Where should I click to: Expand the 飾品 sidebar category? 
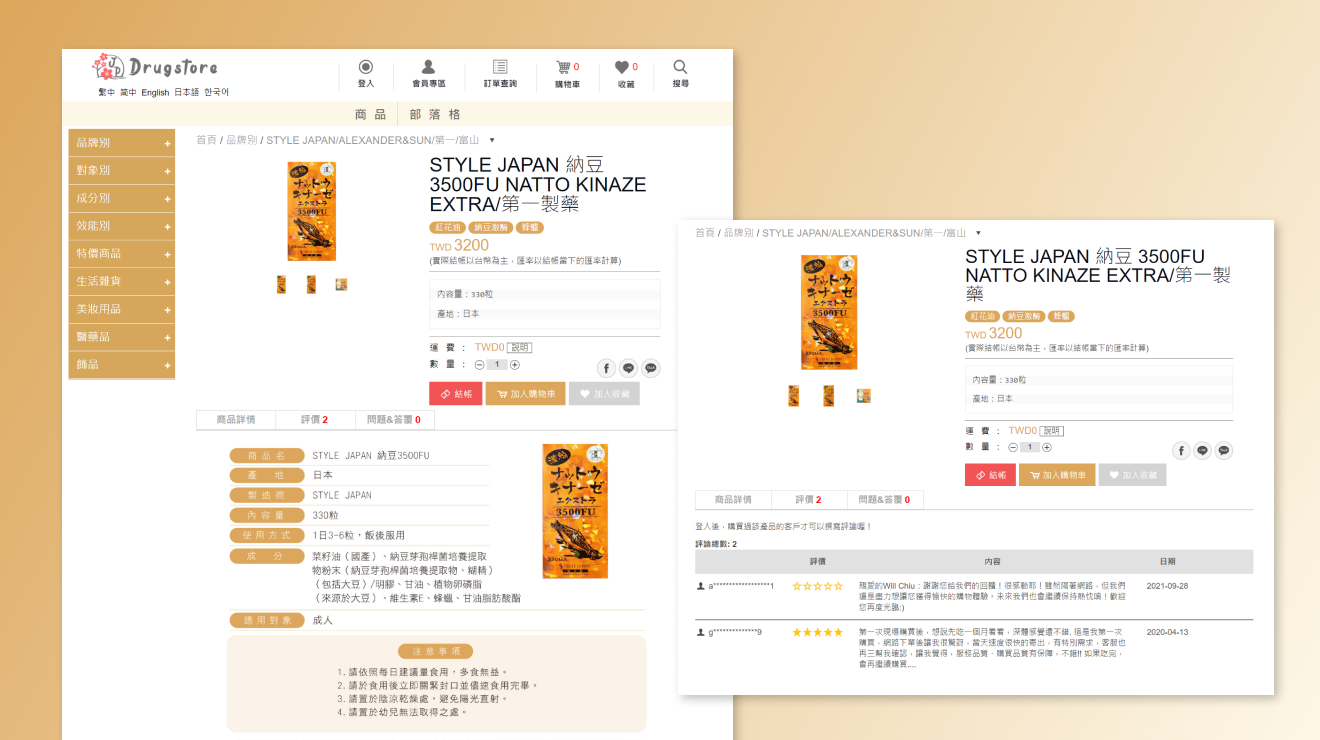point(122,364)
